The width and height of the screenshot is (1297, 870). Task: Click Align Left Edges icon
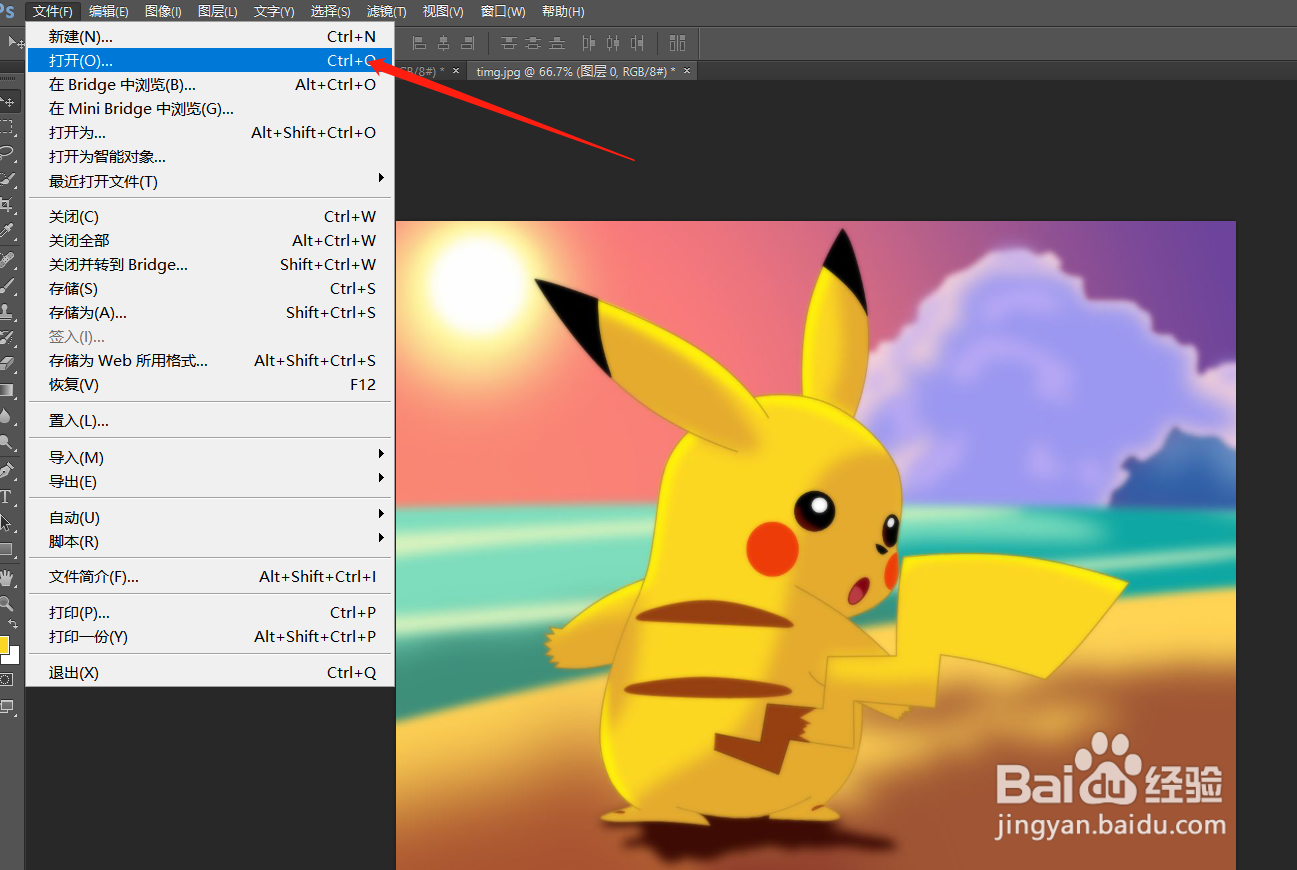click(x=419, y=43)
